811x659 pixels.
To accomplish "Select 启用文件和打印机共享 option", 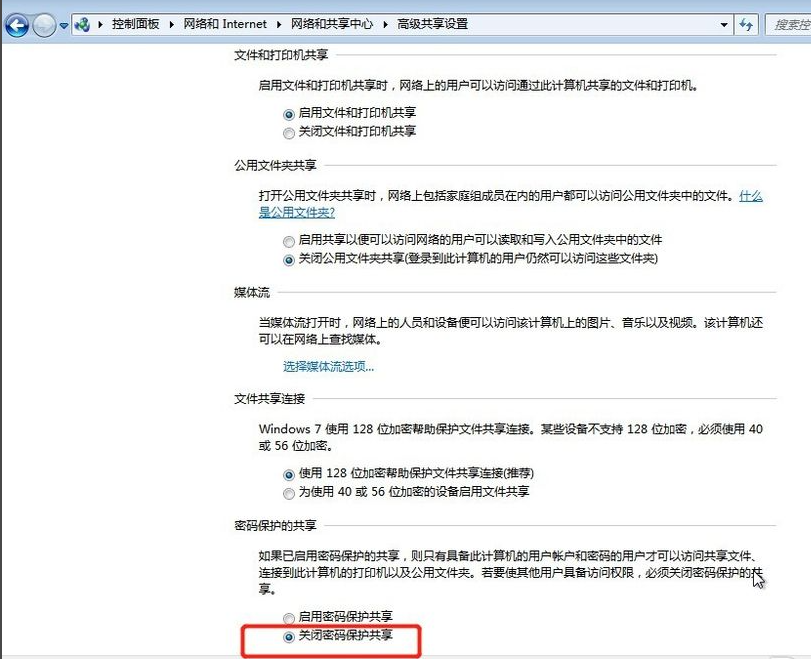I will (289, 115).
